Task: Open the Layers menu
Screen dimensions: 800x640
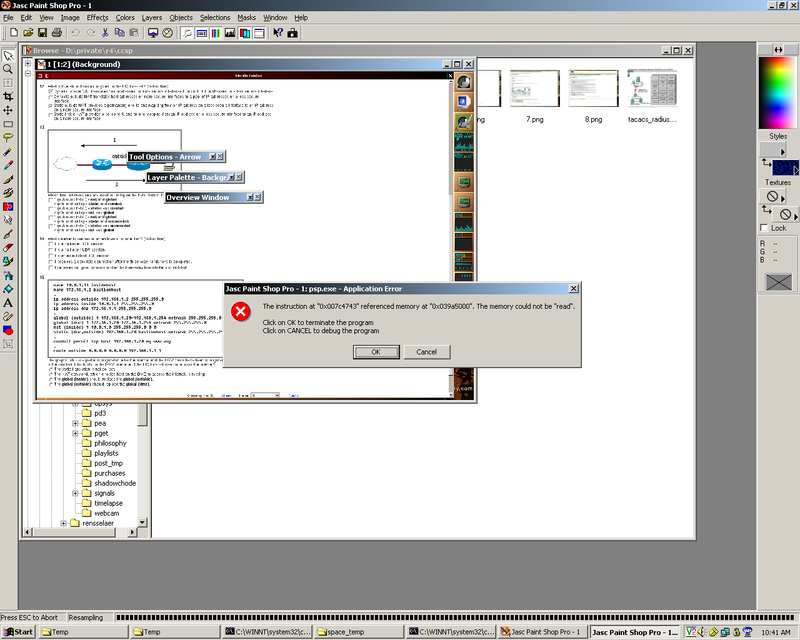Action: [x=152, y=17]
